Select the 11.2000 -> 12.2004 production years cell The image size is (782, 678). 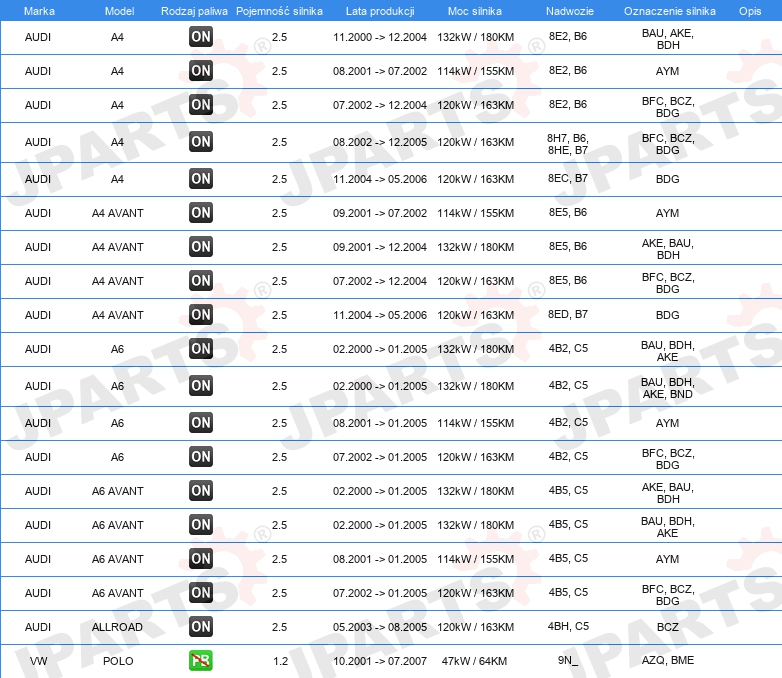point(380,37)
